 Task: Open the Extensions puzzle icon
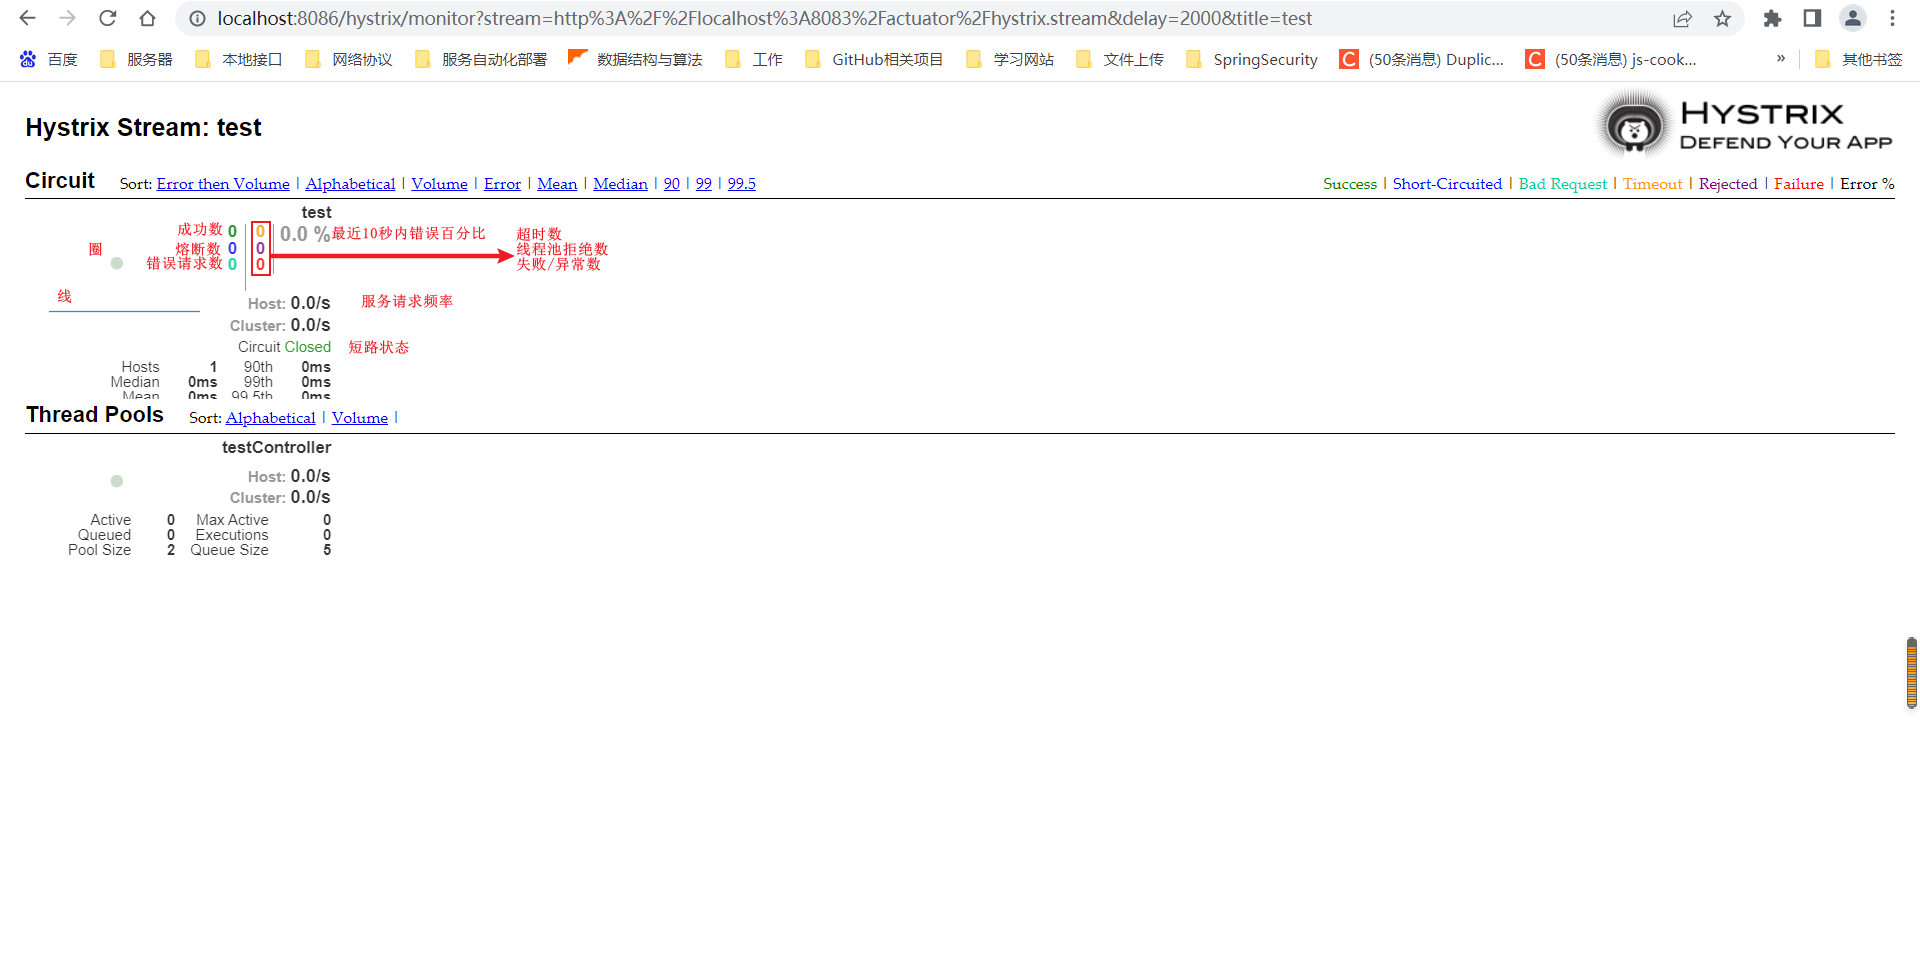tap(1772, 18)
